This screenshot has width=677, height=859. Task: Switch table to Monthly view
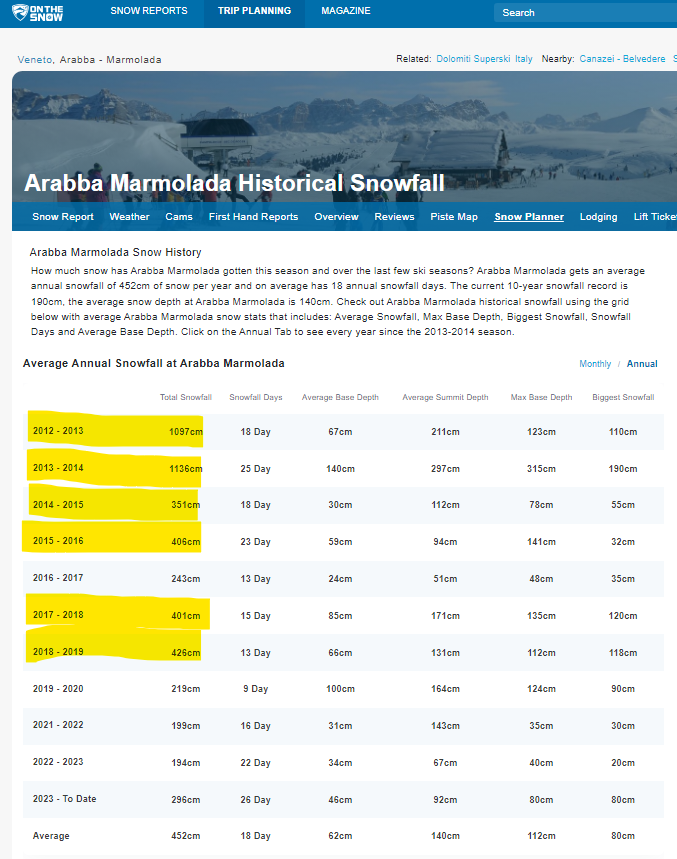595,364
